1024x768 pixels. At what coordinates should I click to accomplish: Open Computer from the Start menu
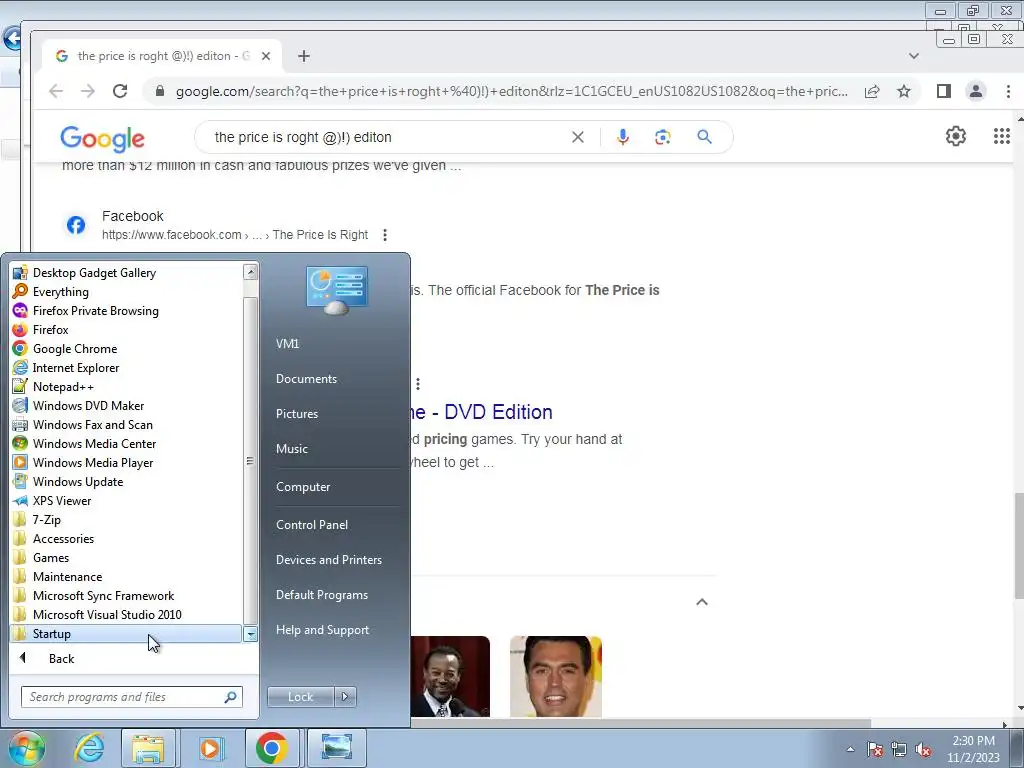coord(303,487)
